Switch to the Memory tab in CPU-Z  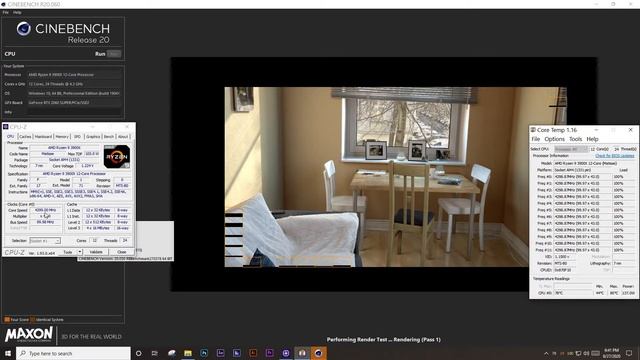62,137
